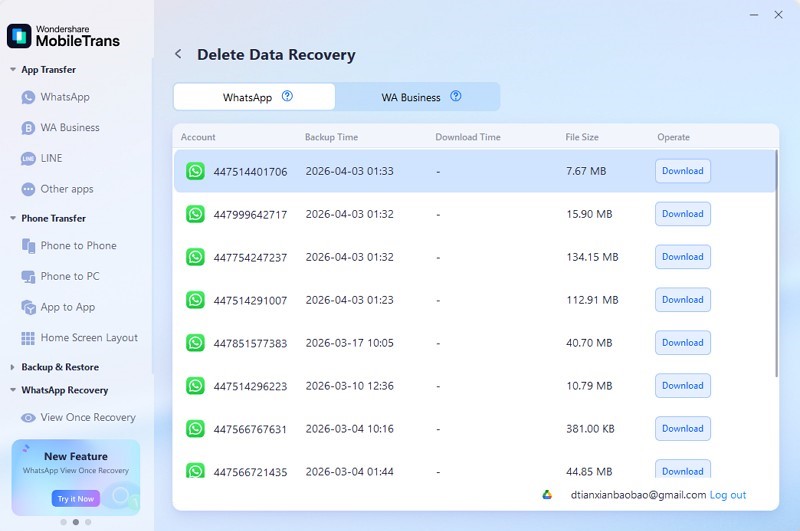Click the Log out link
800x531 pixels.
click(x=728, y=495)
